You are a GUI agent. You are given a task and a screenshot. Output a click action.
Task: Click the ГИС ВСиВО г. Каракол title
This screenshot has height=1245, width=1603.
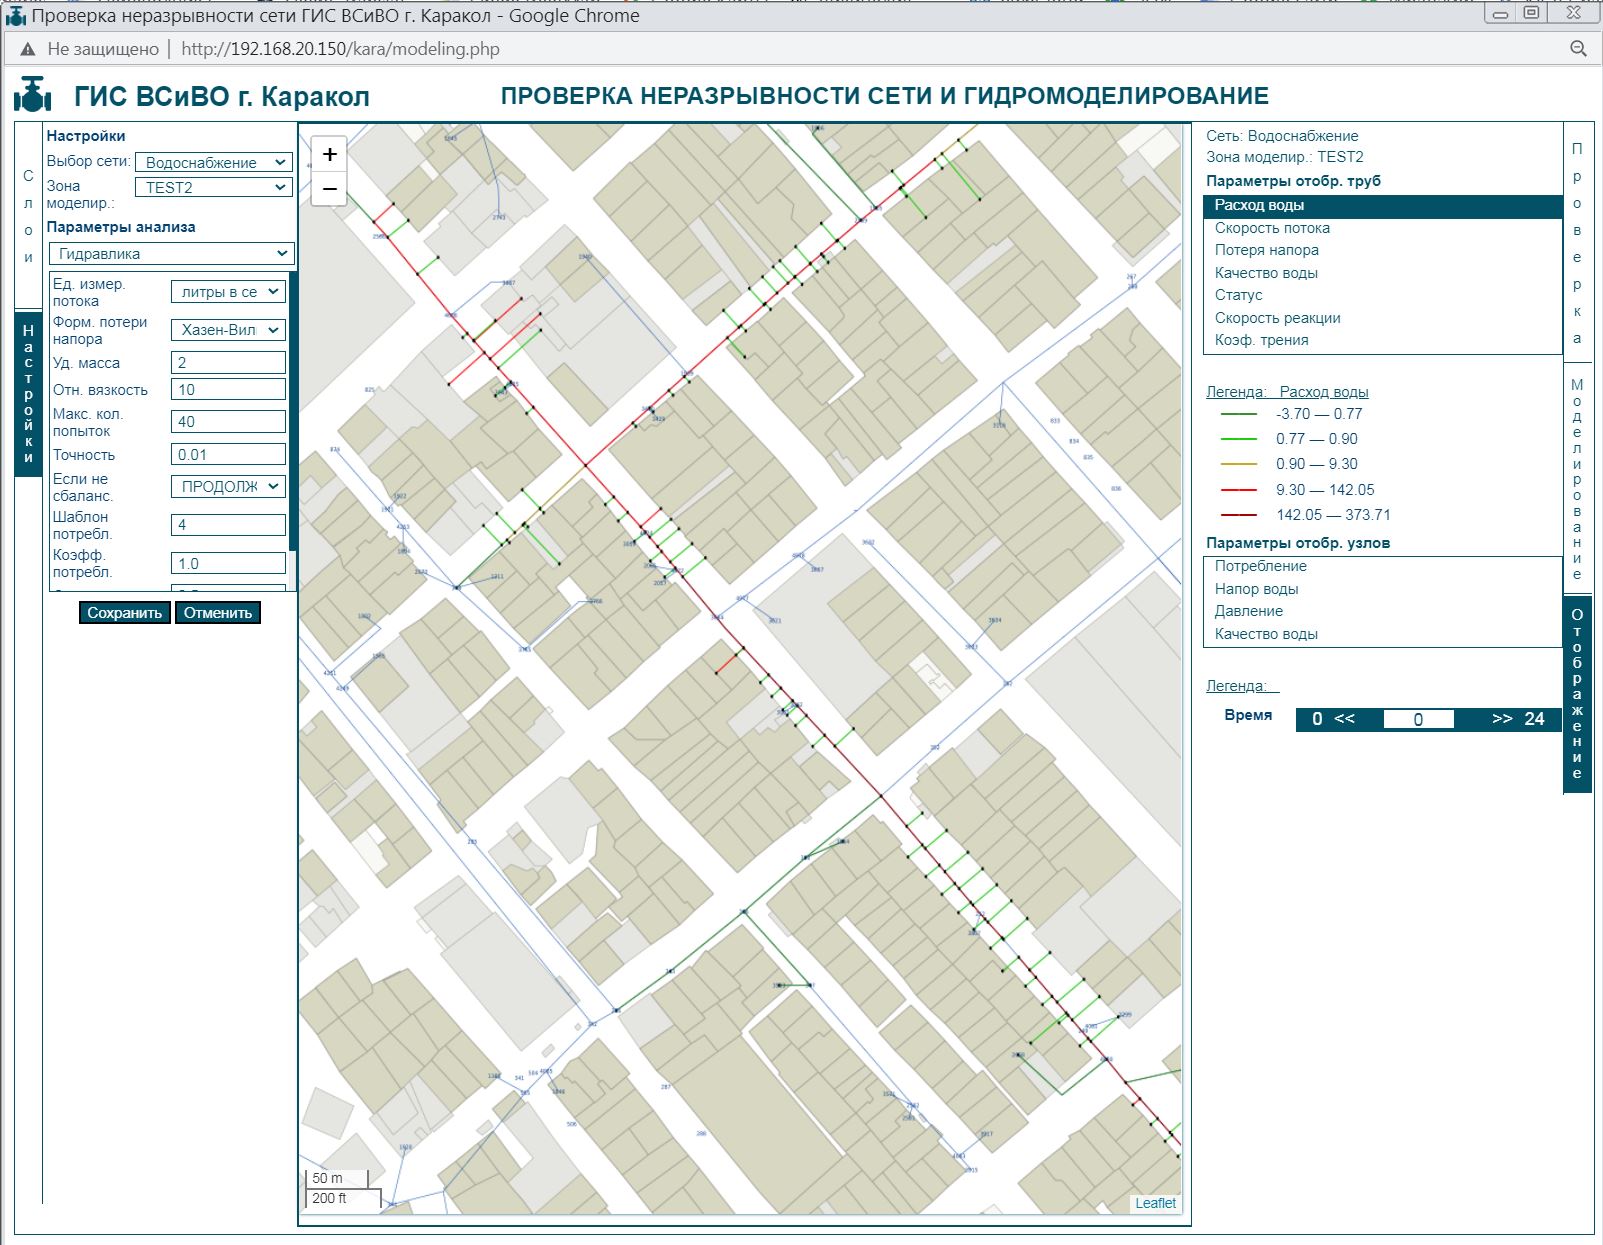[x=222, y=97]
